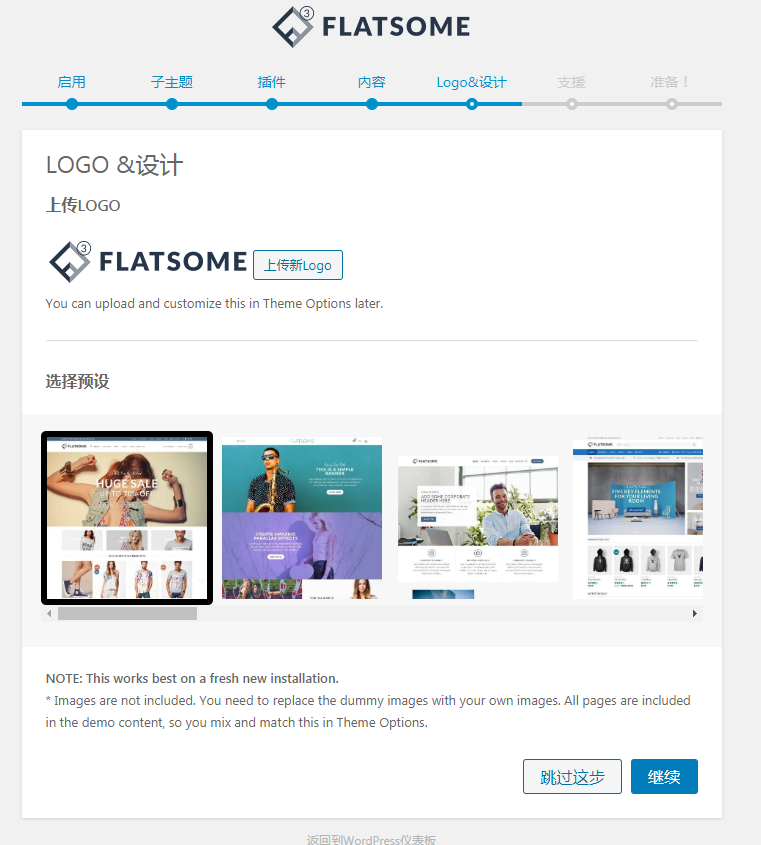This screenshot has width=761, height=845.
Task: Click the current step dot under Logo&设计
Action: [472, 104]
